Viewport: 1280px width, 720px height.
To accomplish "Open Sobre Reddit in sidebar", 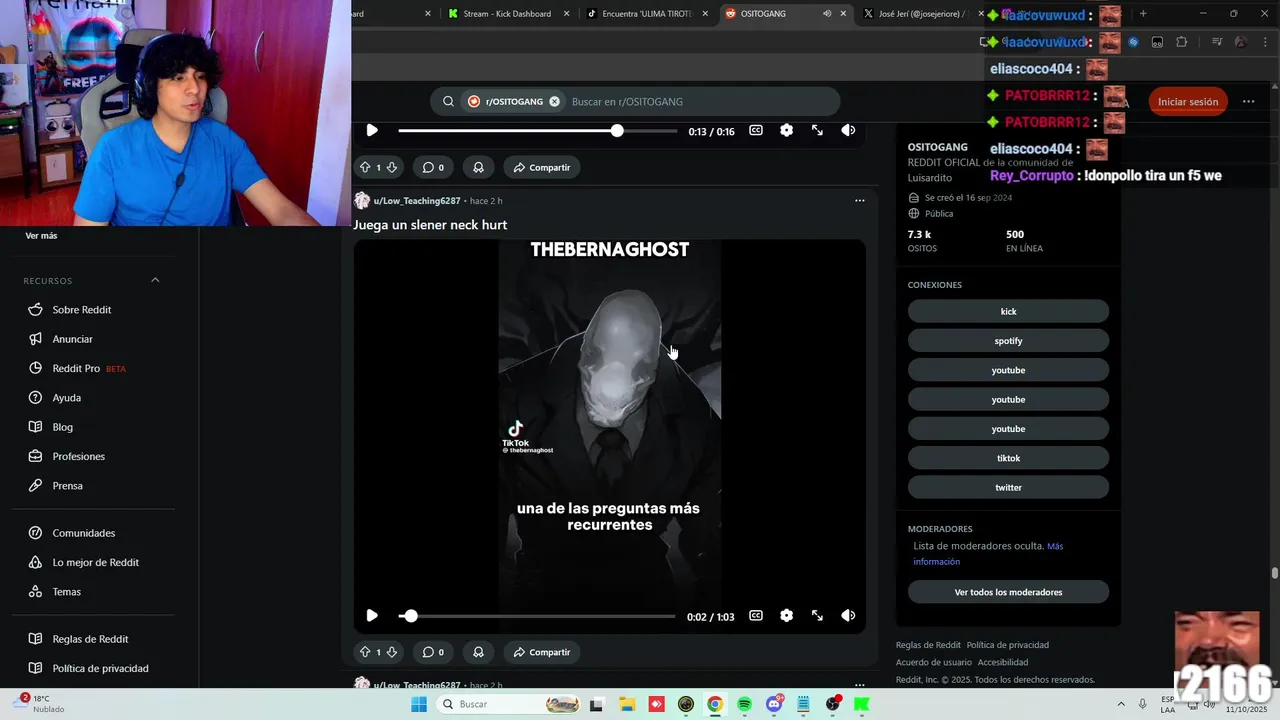I will [x=82, y=310].
